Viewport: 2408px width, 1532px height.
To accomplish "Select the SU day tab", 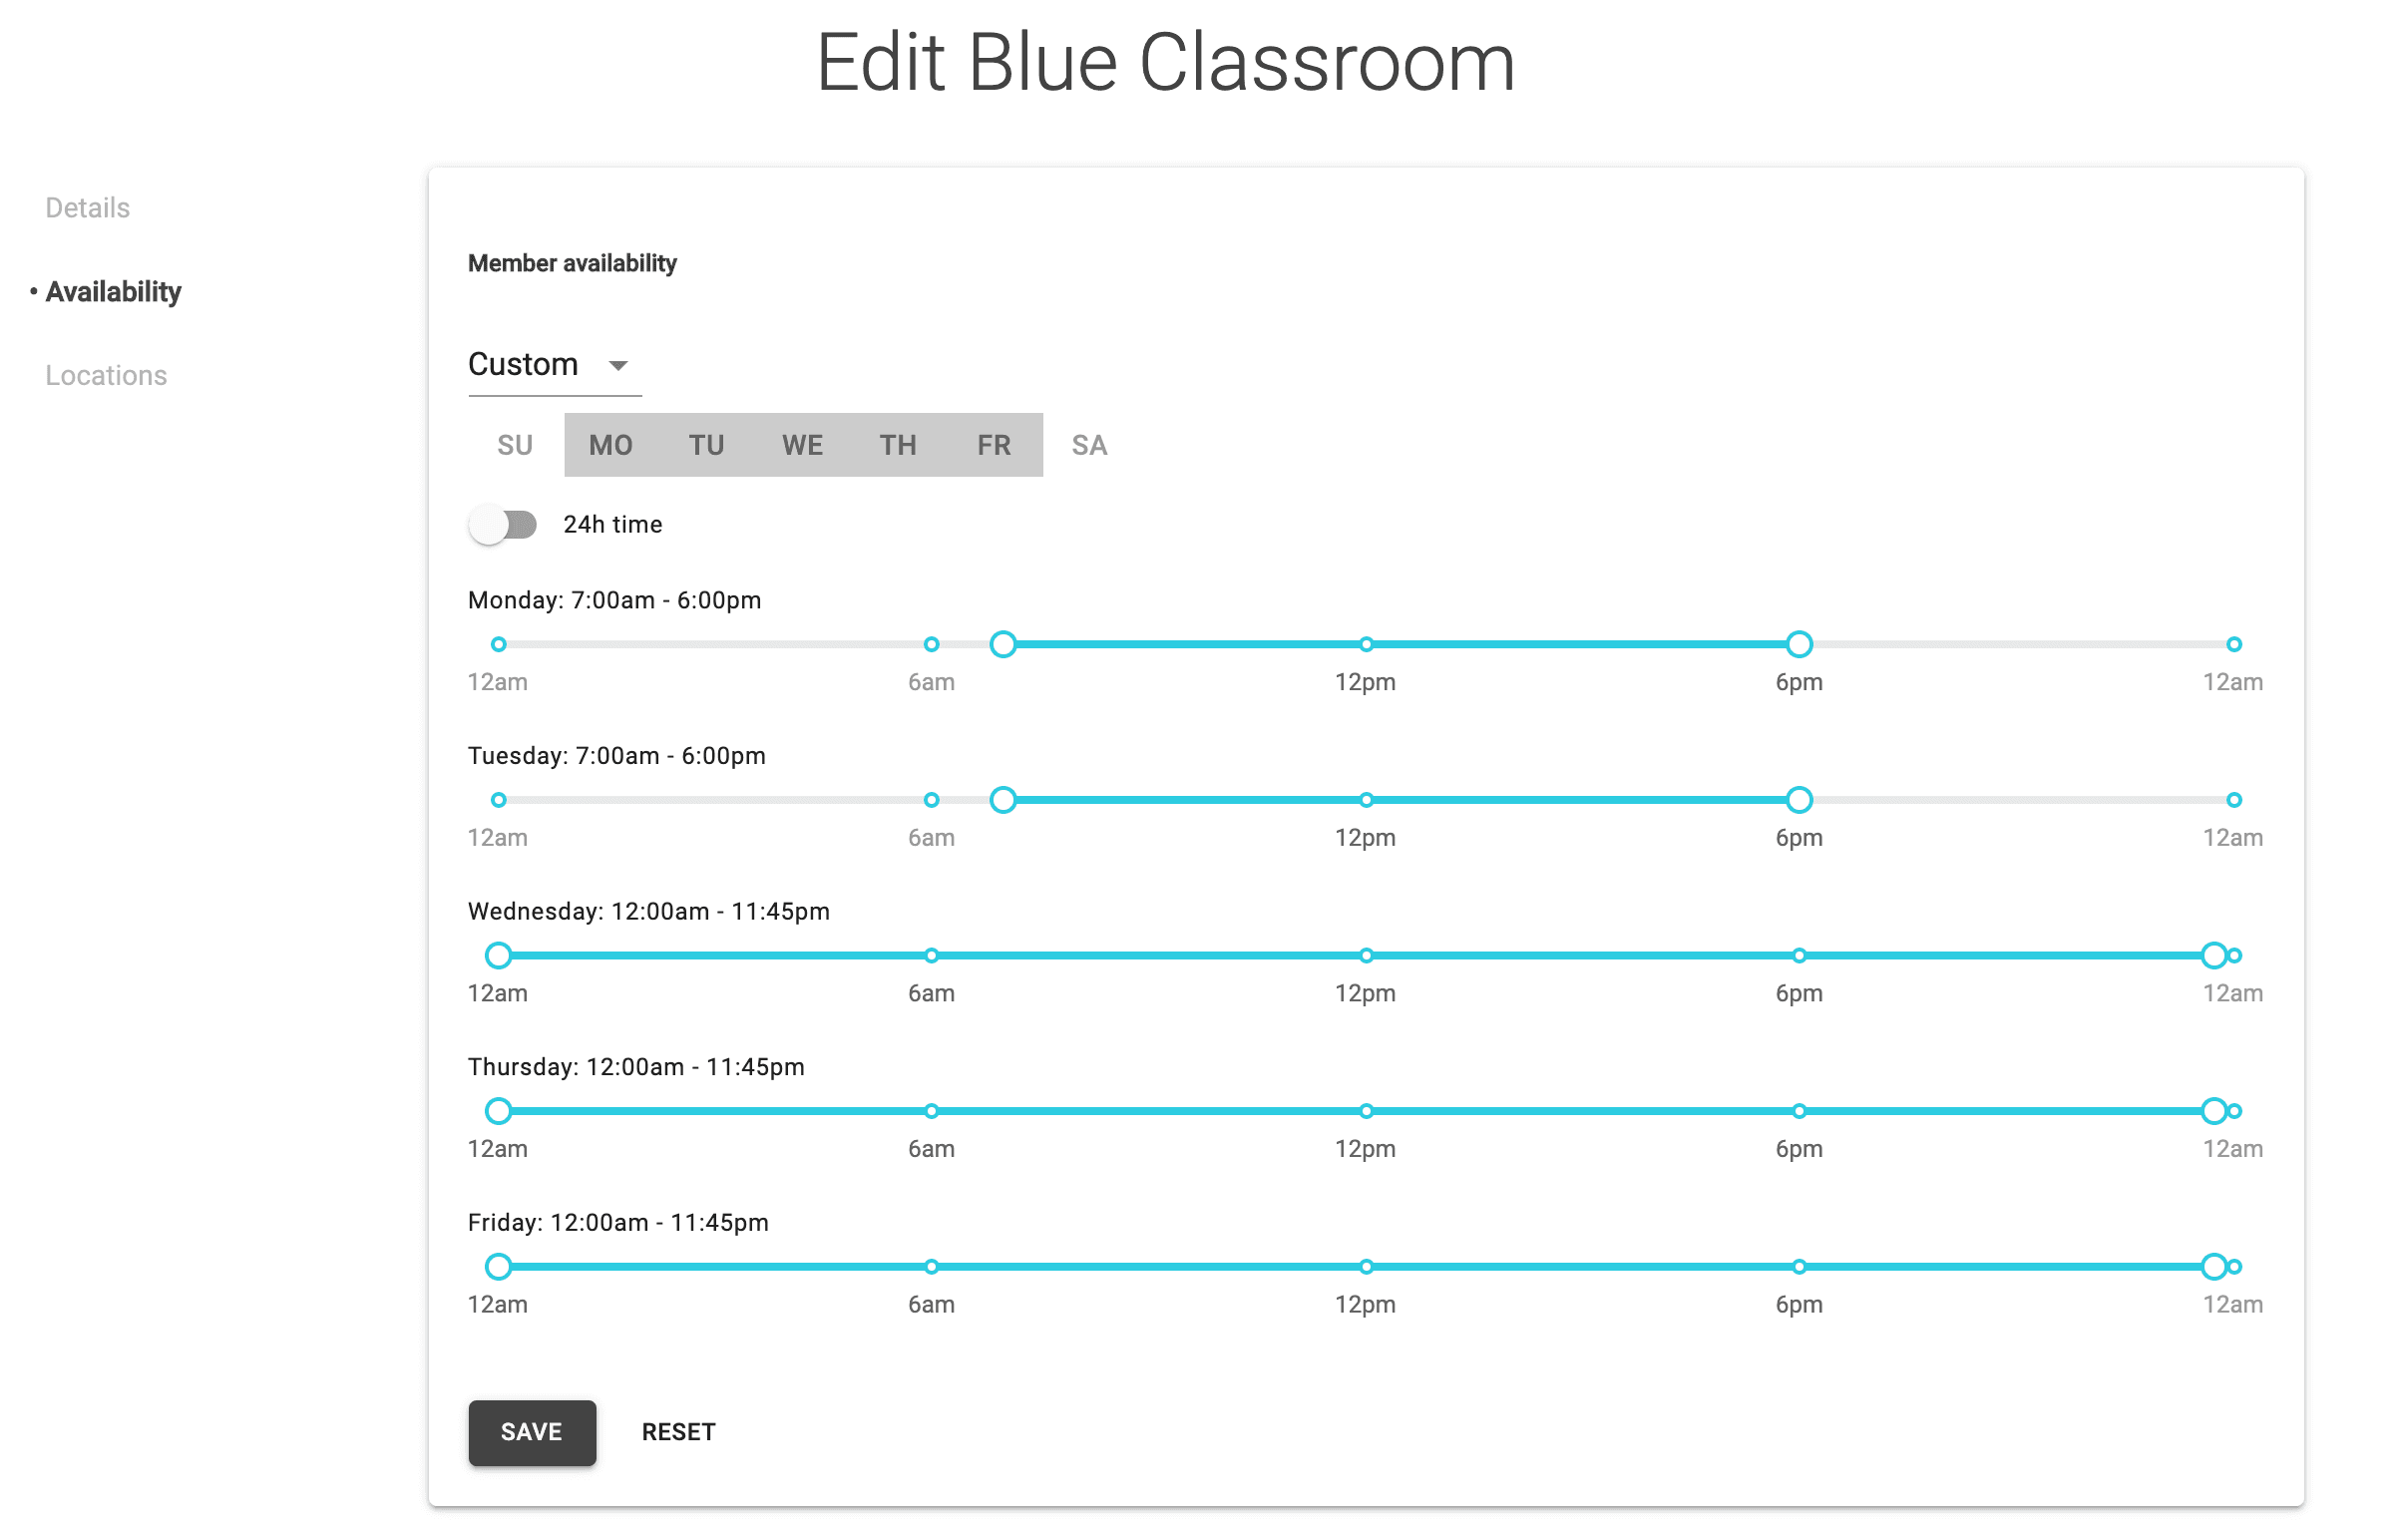I will tap(515, 444).
